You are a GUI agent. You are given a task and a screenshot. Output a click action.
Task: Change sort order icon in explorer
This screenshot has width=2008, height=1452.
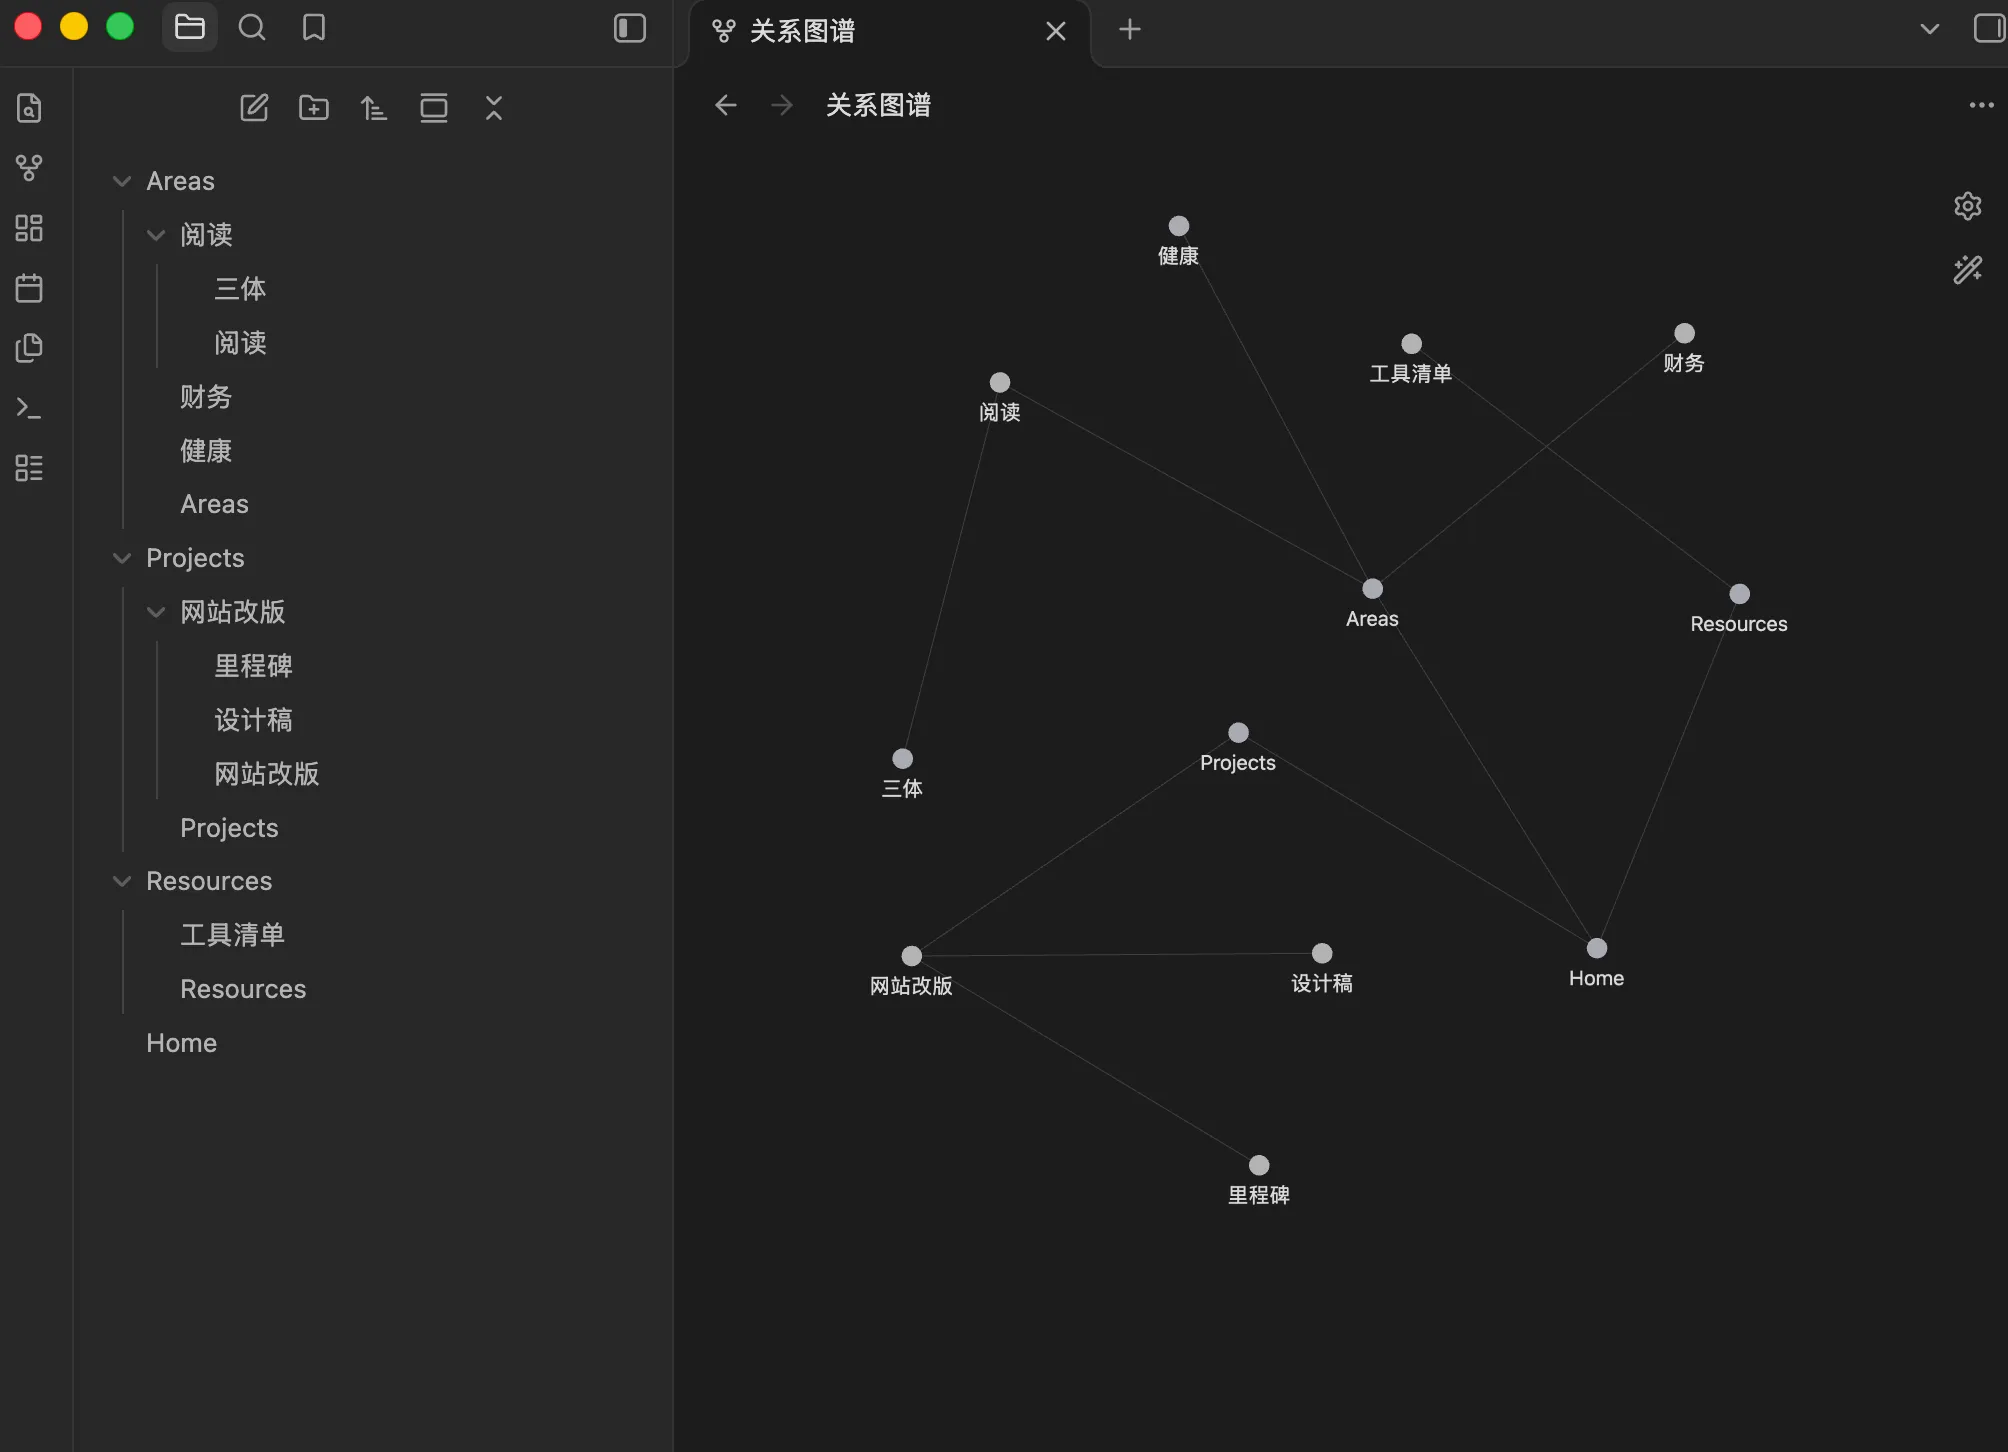(x=374, y=108)
